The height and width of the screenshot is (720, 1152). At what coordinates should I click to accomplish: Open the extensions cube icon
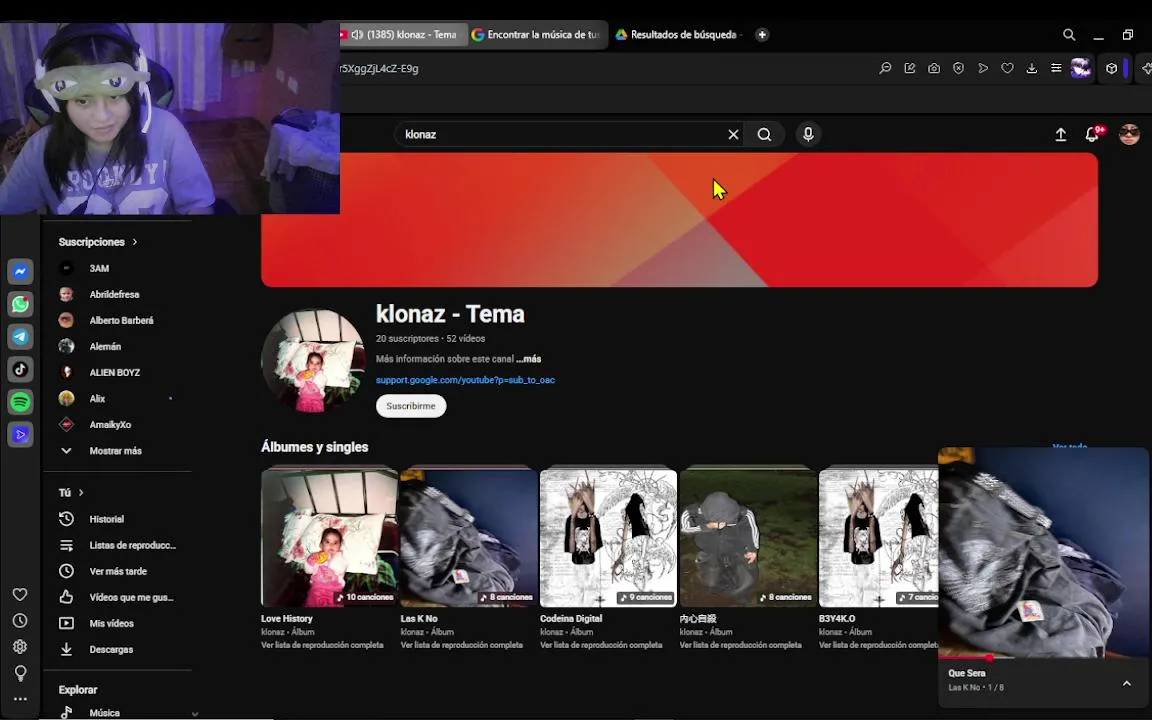coord(1112,68)
